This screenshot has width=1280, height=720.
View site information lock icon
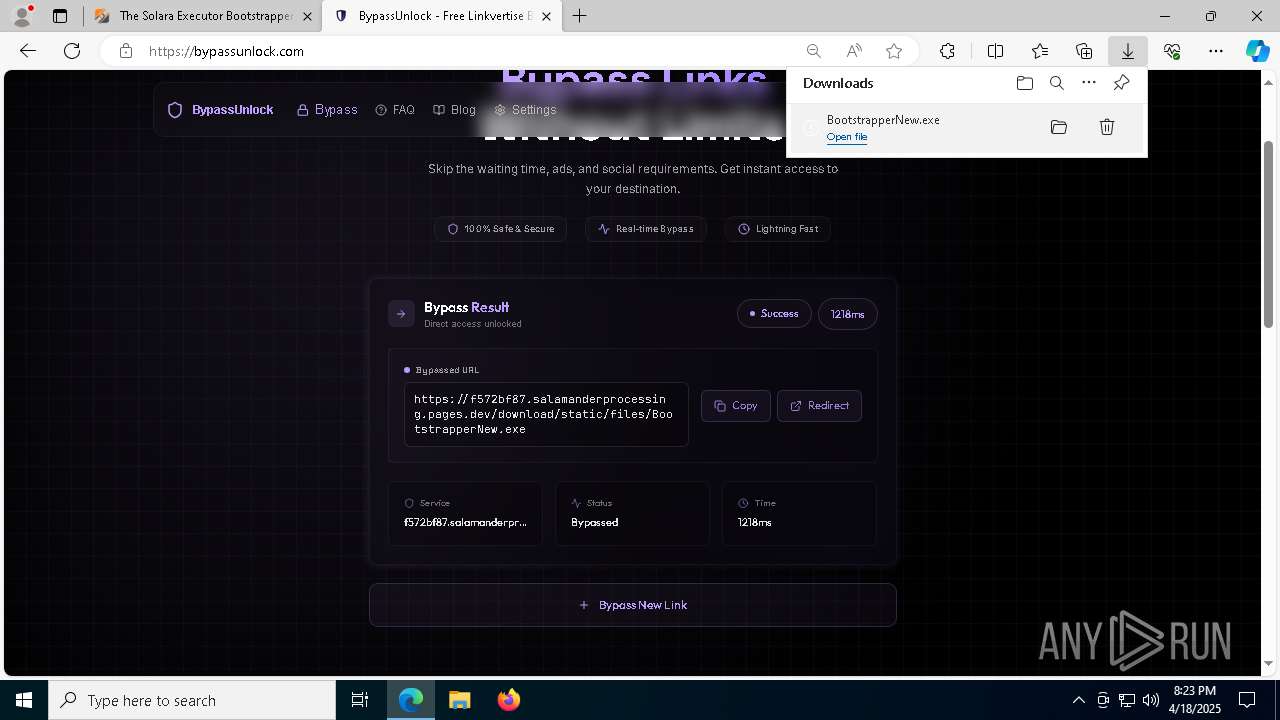[126, 51]
